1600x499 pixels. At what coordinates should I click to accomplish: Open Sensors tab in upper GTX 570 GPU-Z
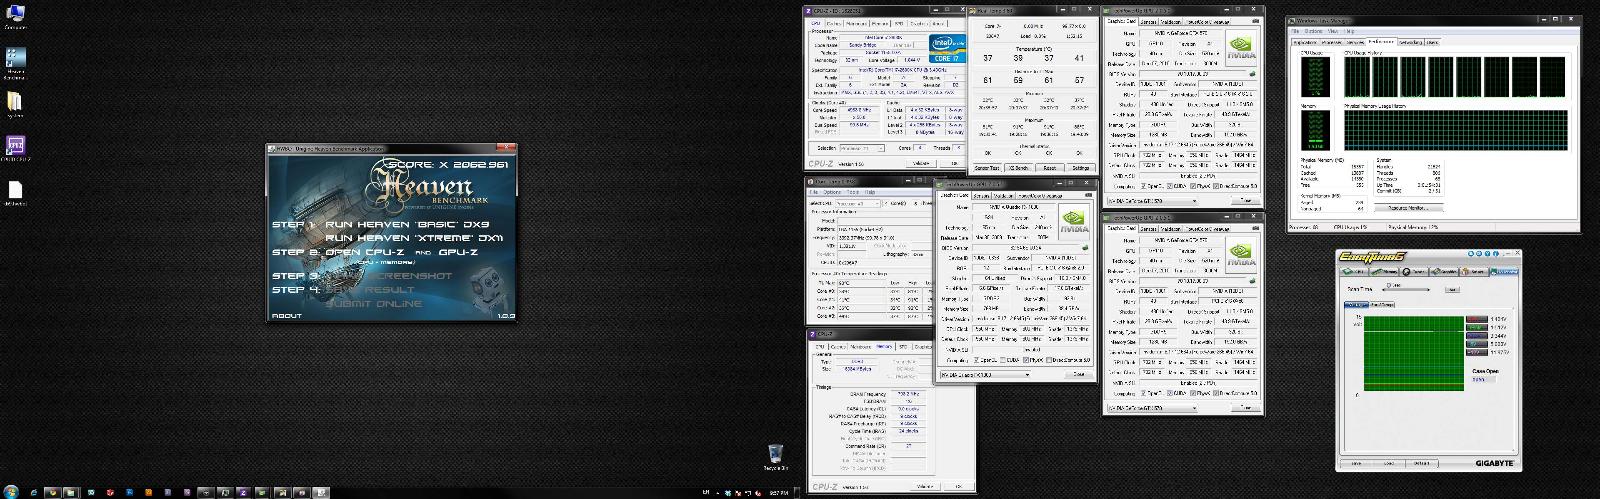point(1149,21)
